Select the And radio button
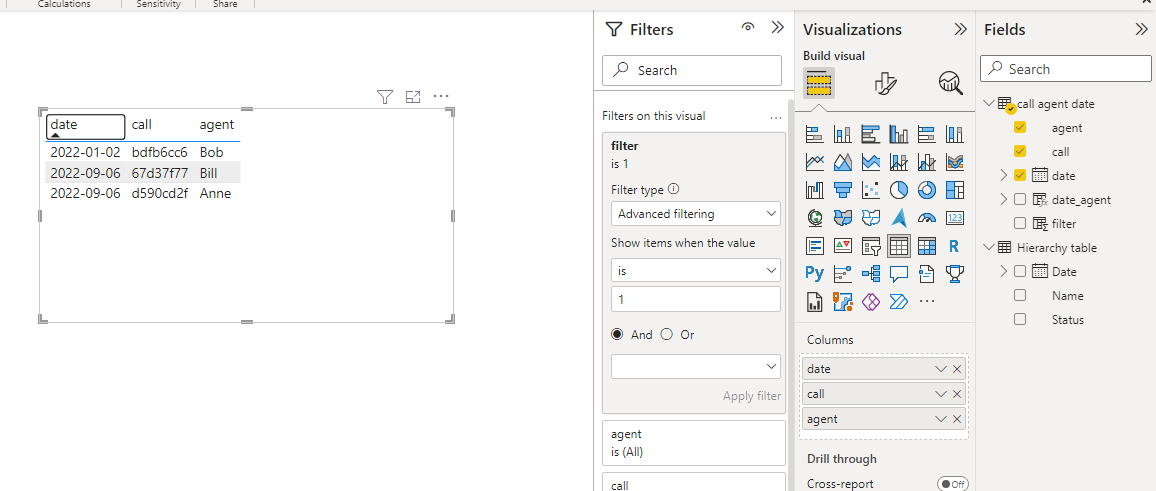 click(x=617, y=334)
